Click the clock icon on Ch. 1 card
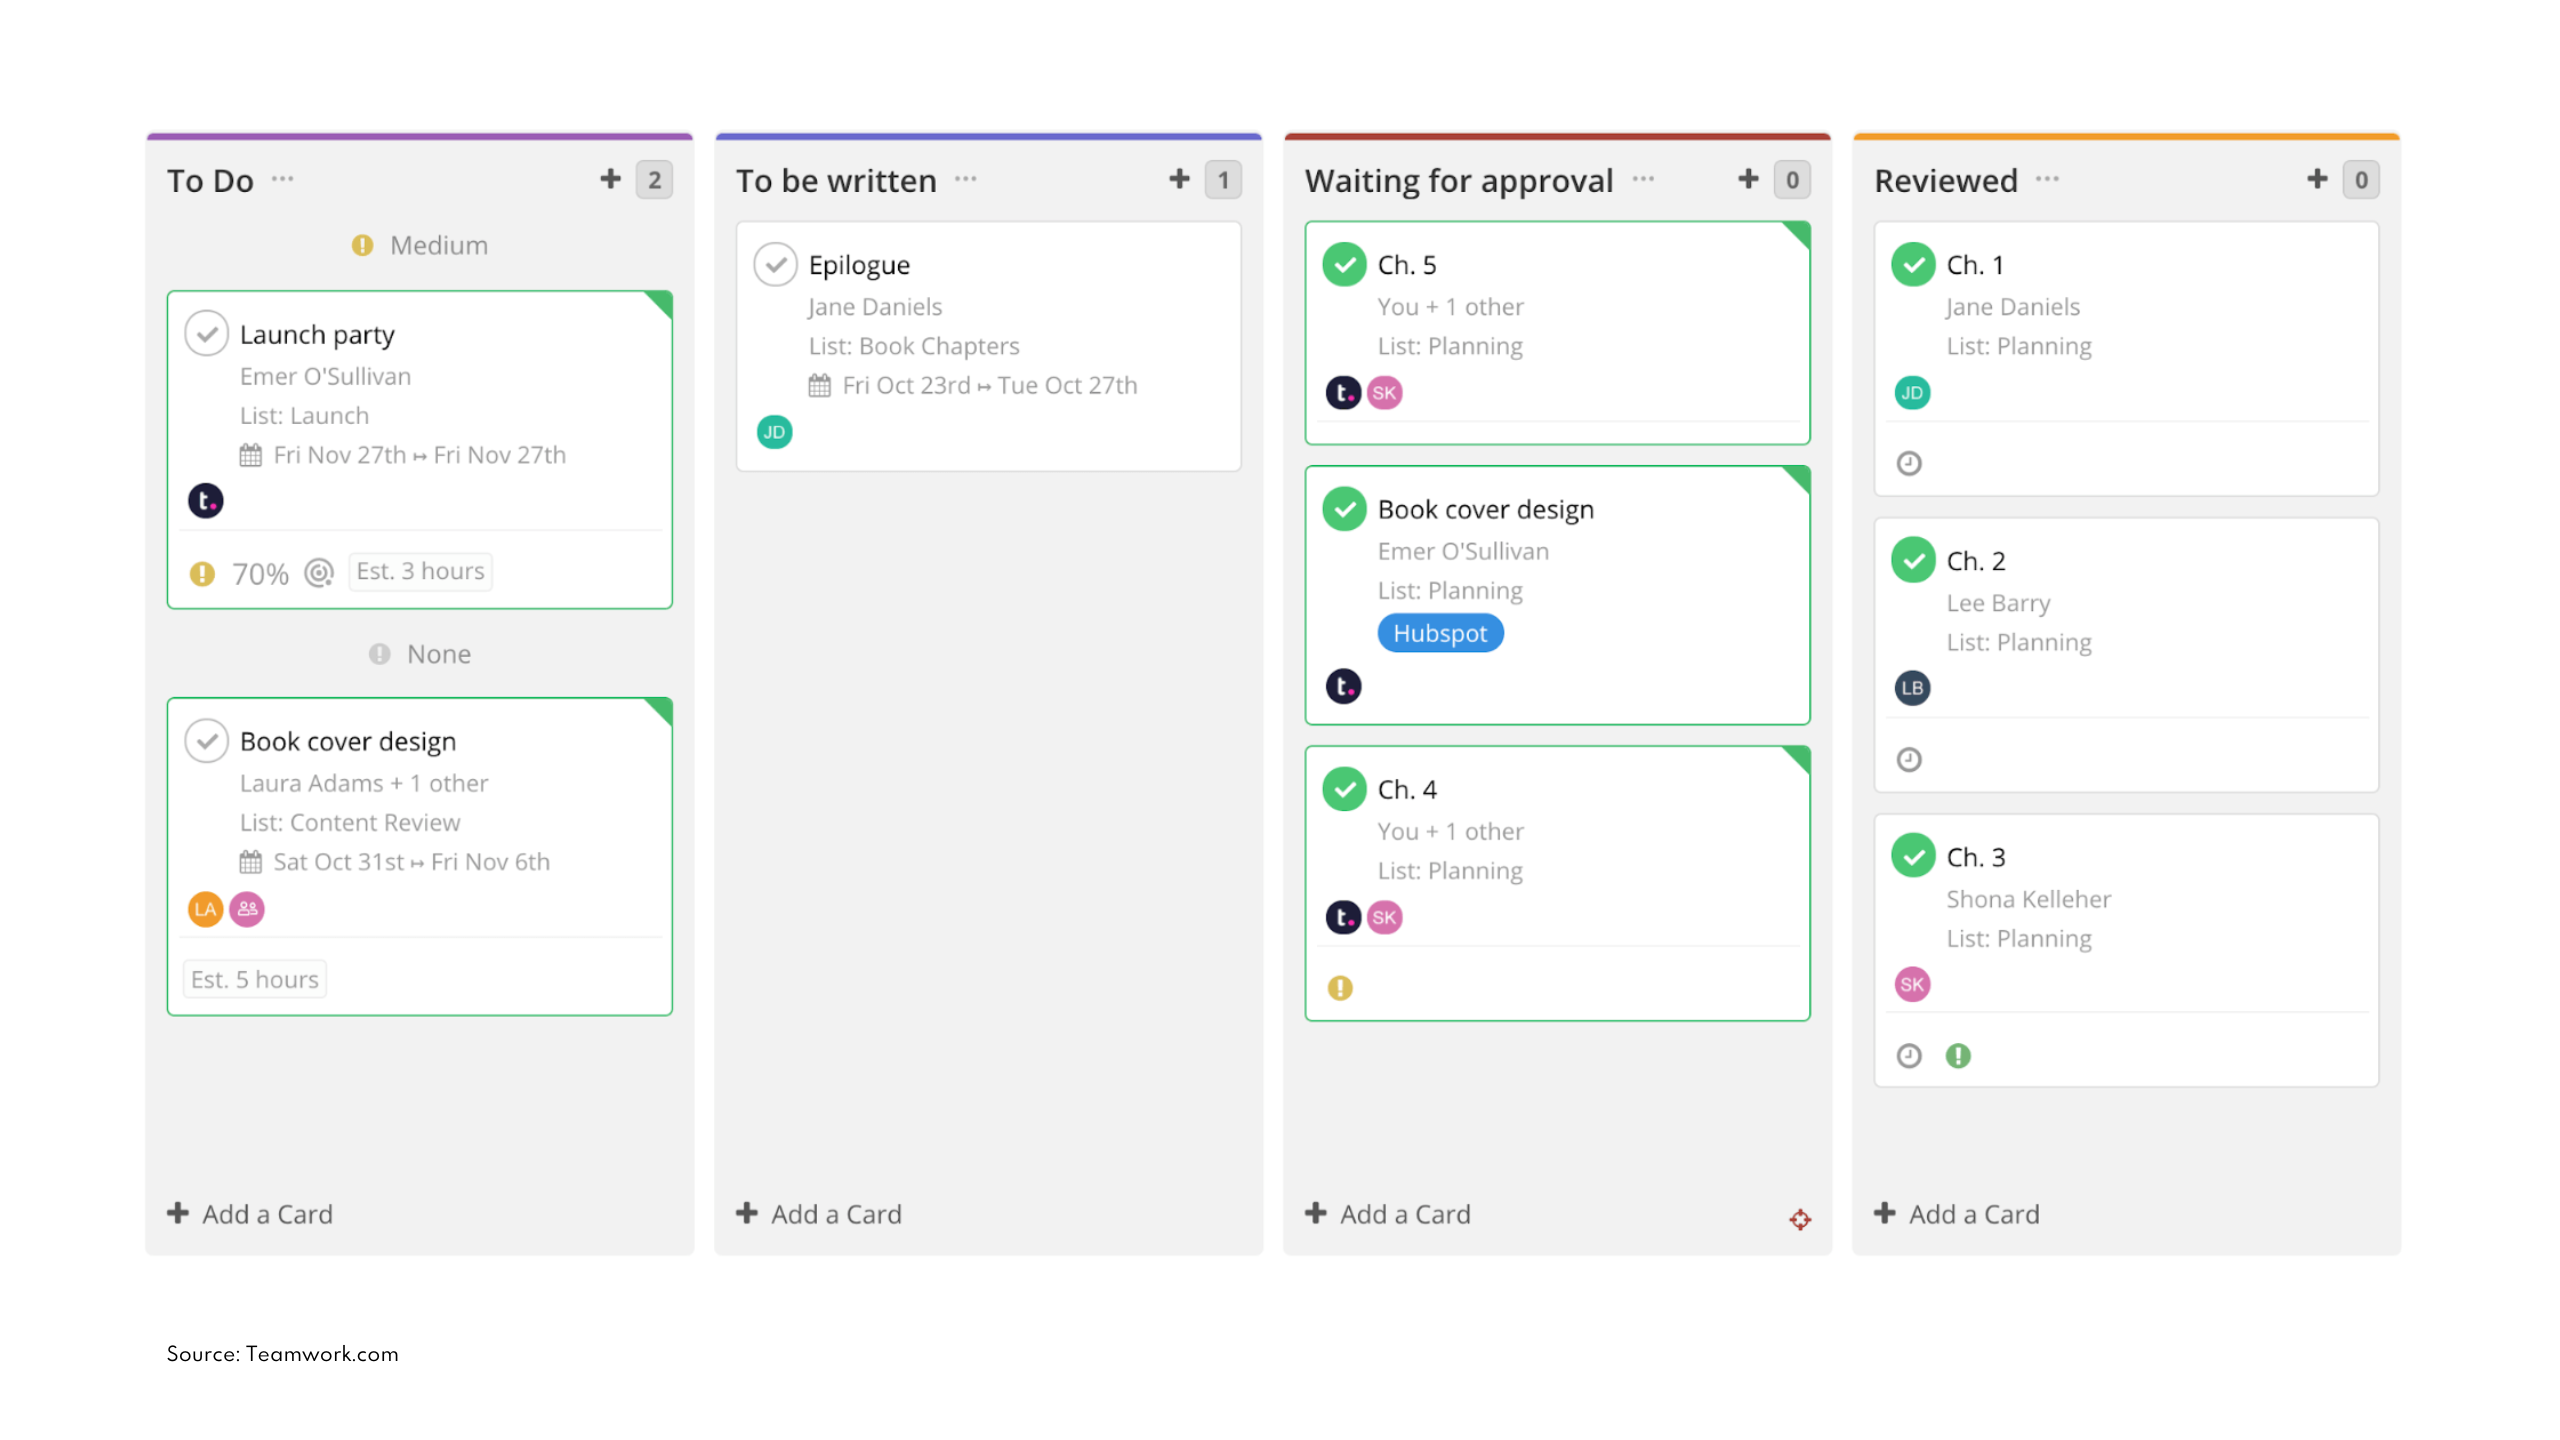This screenshot has width=2560, height=1440. [x=1909, y=463]
